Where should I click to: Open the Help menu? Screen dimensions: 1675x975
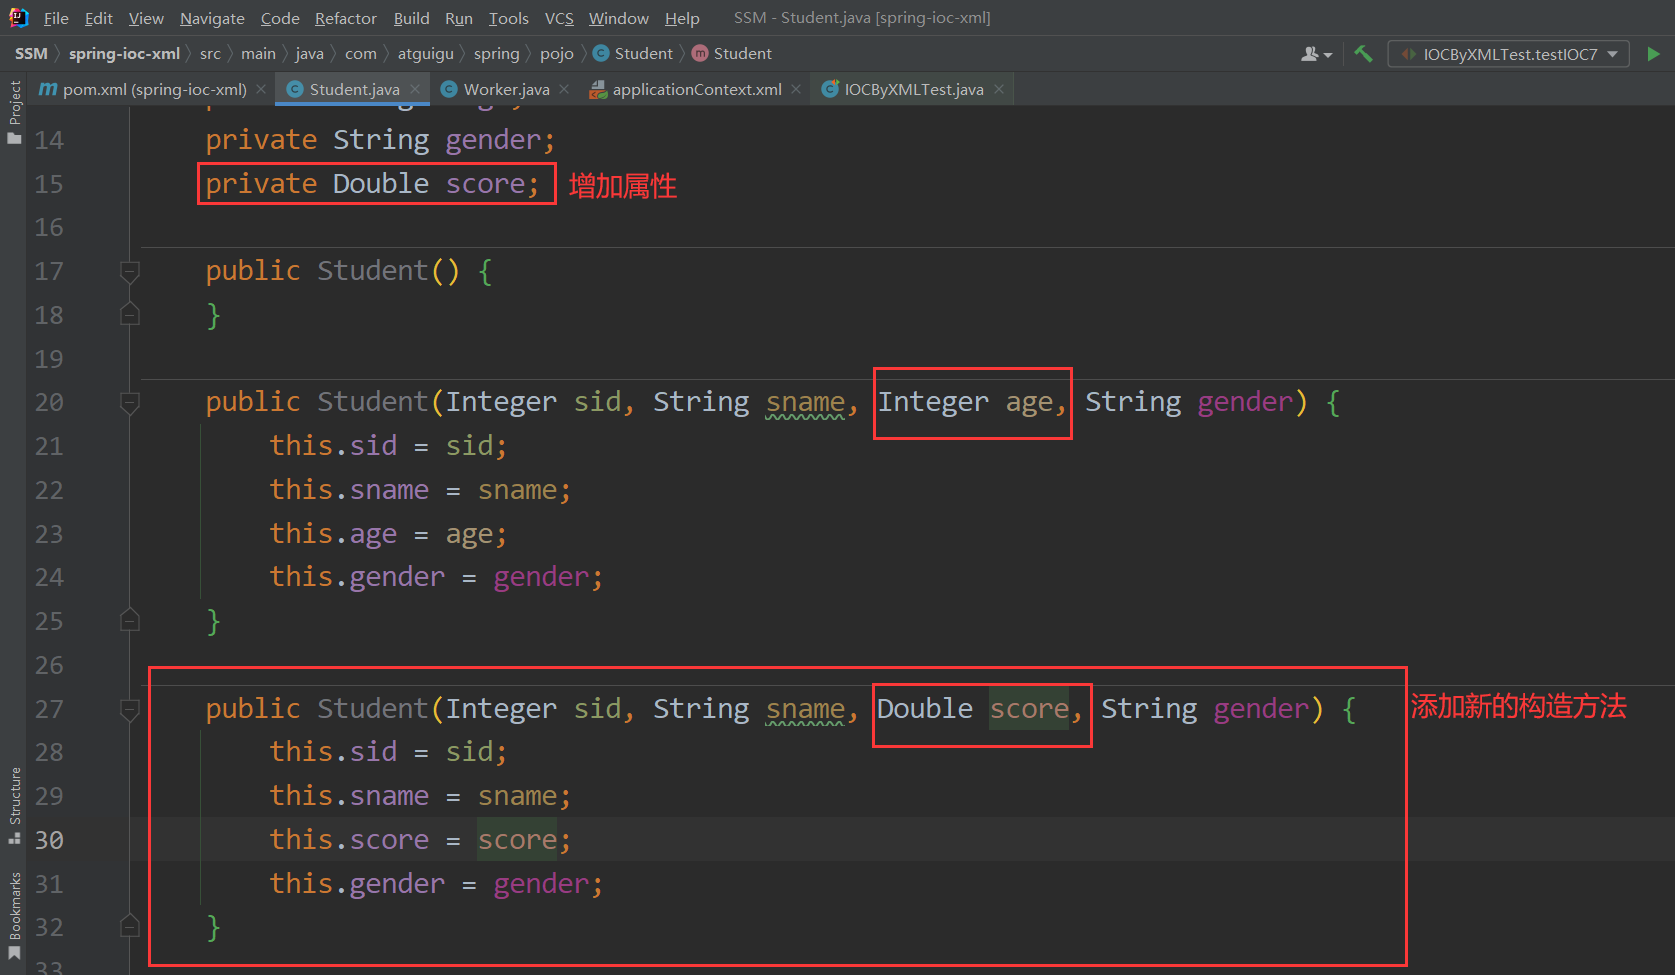[682, 18]
